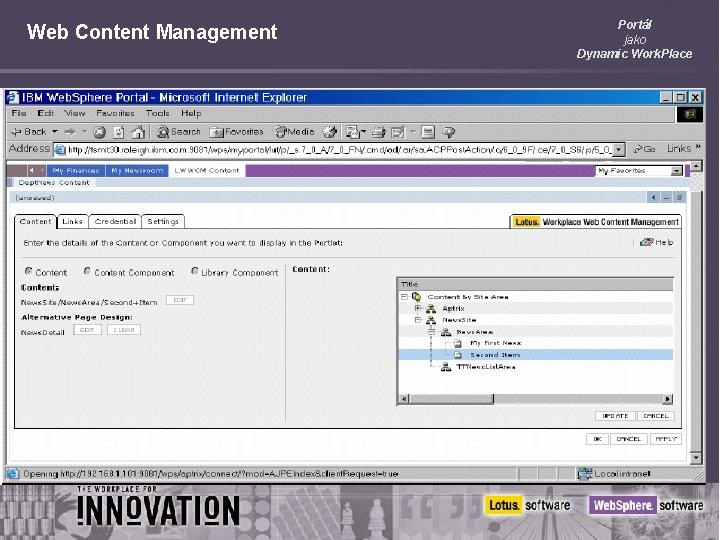Open the Back button history dropdown arrow
This screenshot has height=540, width=720.
click(x=55, y=132)
